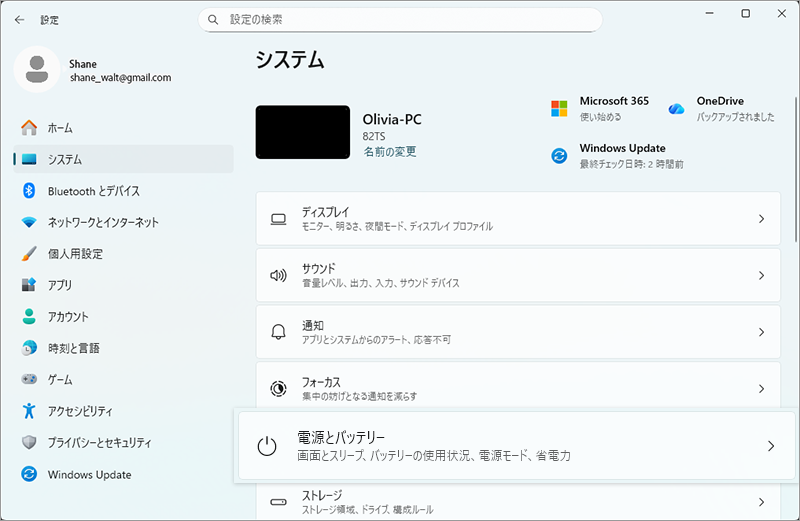Click アプリとシステムからのアラート description text
800x521 pixels.
click(377, 340)
